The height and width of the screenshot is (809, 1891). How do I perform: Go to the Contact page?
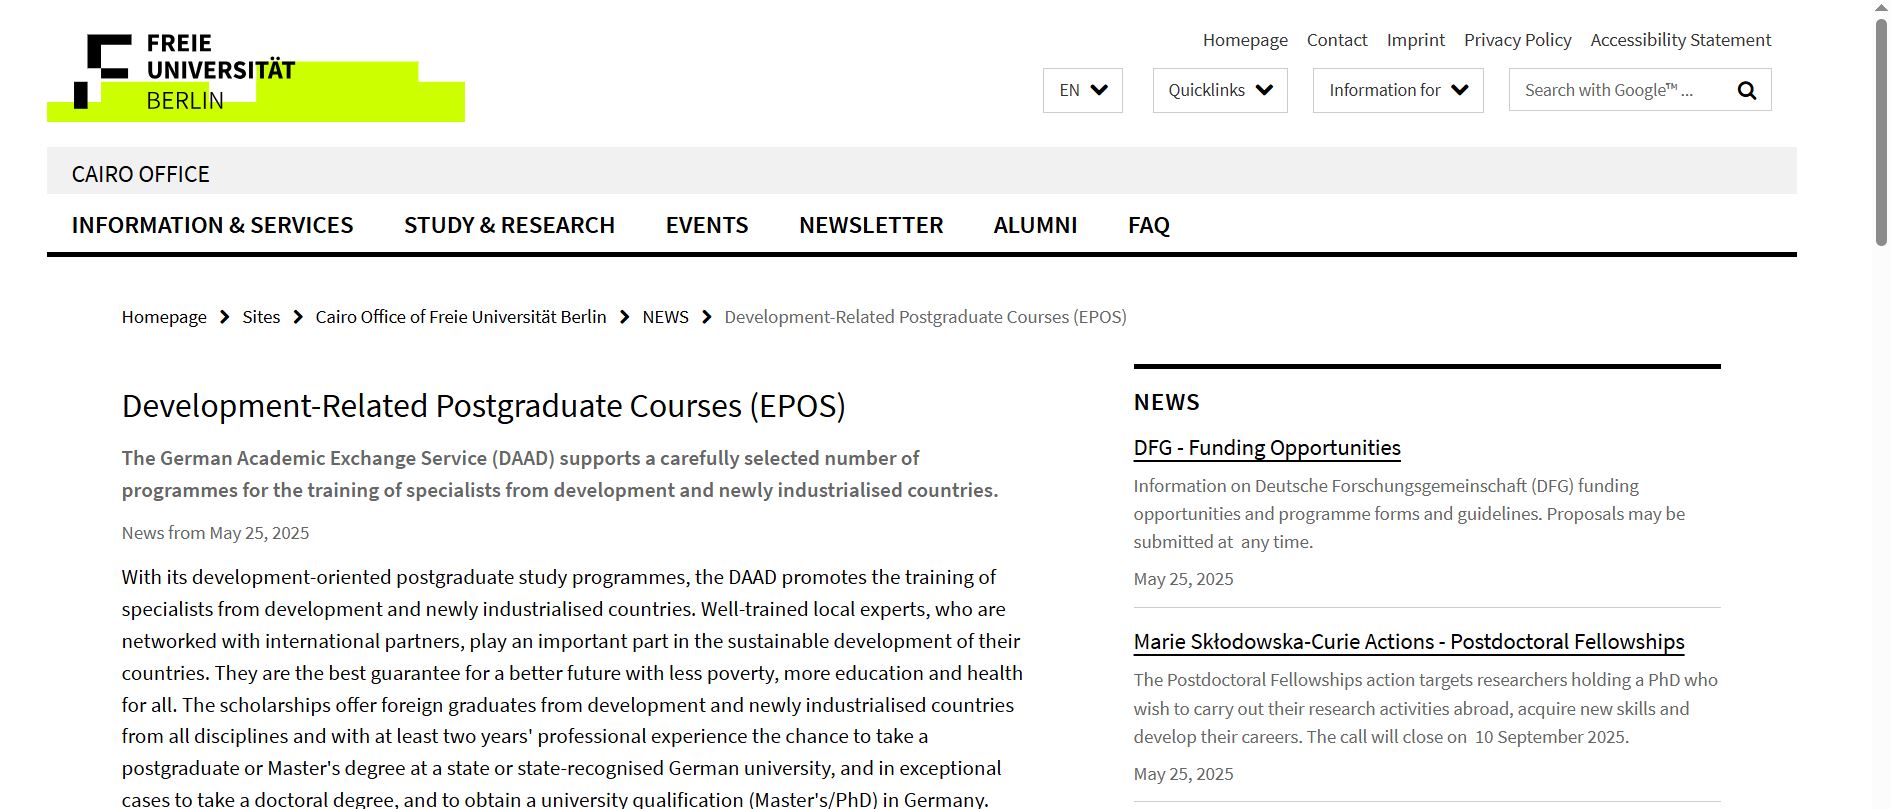click(x=1337, y=40)
